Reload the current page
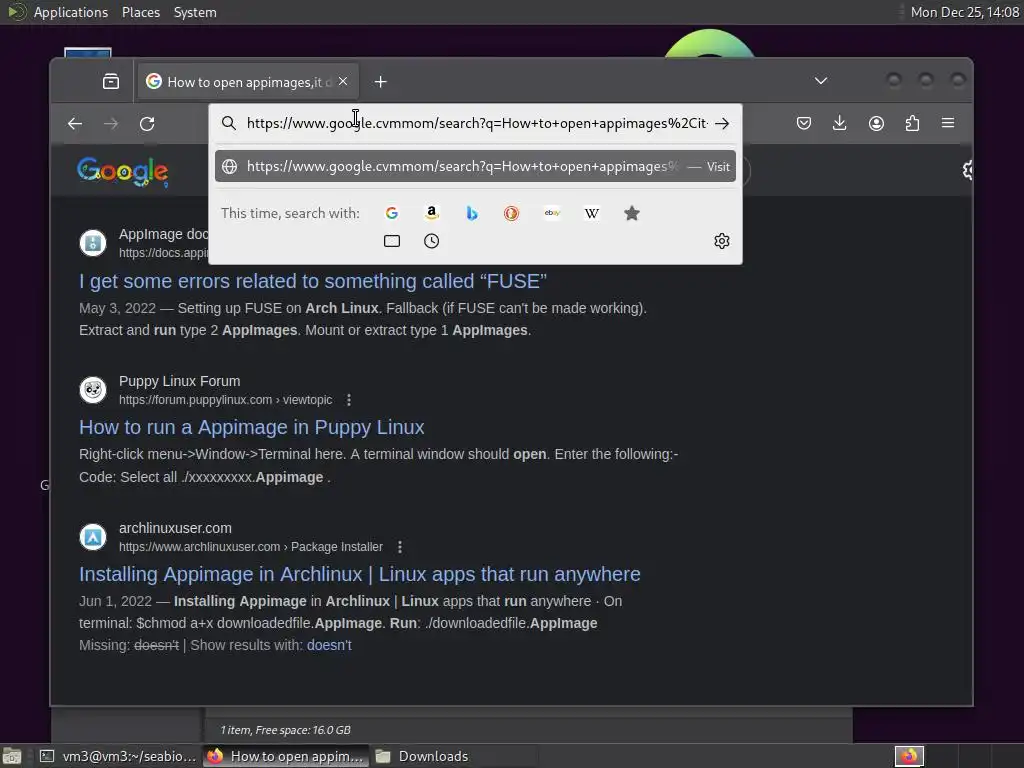 coord(147,123)
